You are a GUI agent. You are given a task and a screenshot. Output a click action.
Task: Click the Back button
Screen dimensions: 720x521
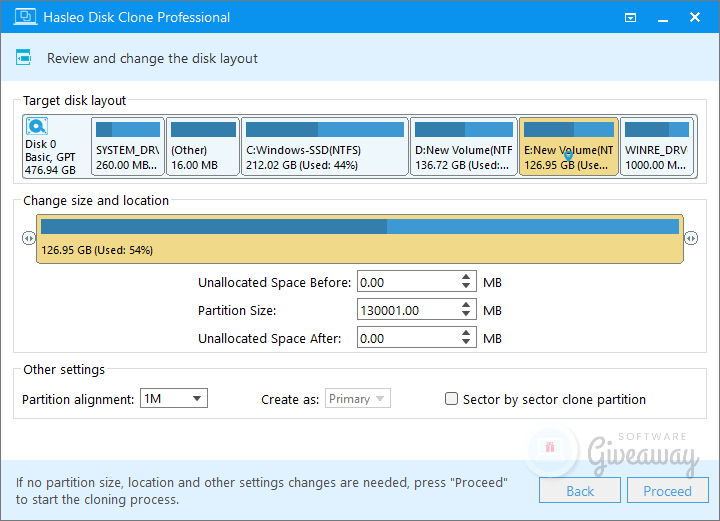[580, 490]
